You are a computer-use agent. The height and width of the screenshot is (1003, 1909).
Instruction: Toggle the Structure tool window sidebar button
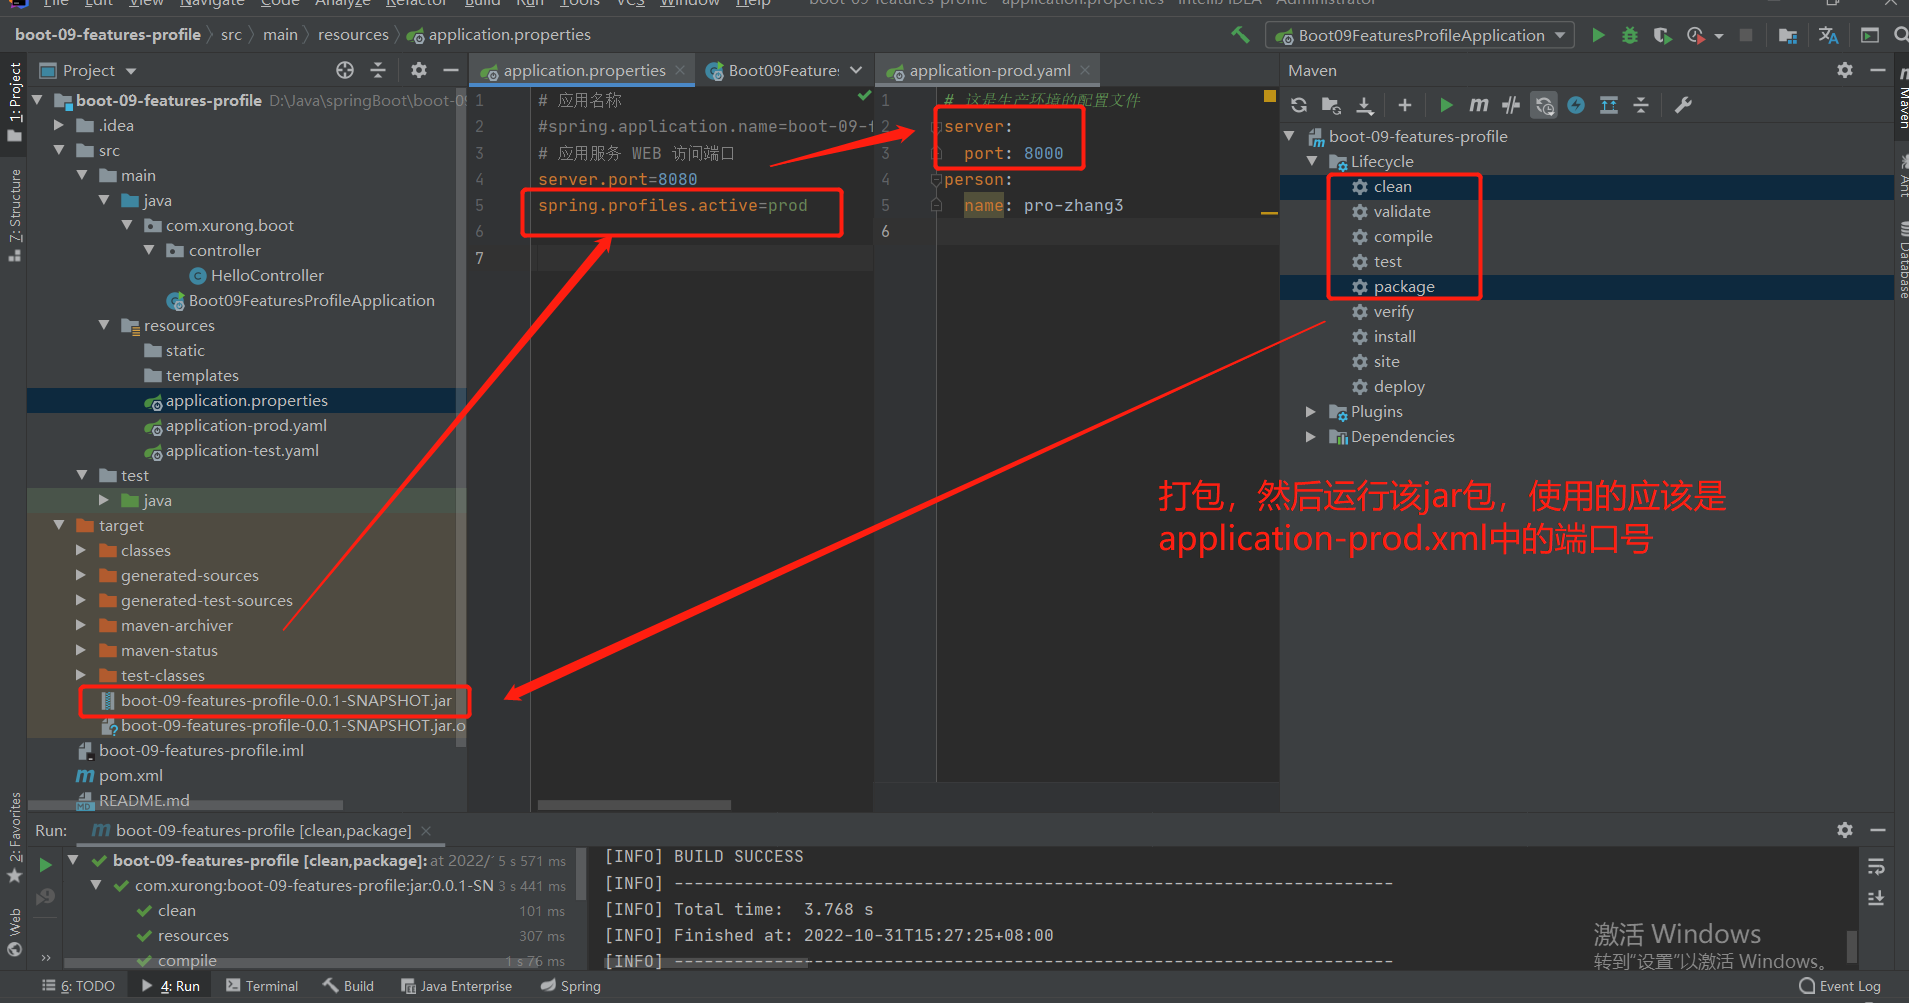(15, 214)
